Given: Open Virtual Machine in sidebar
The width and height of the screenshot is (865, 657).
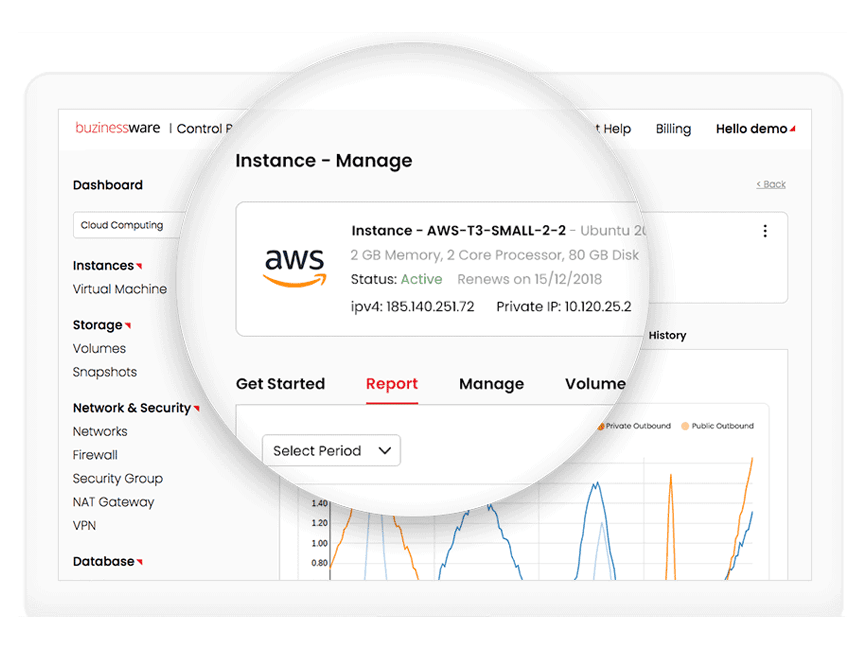Looking at the screenshot, I should 120,289.
